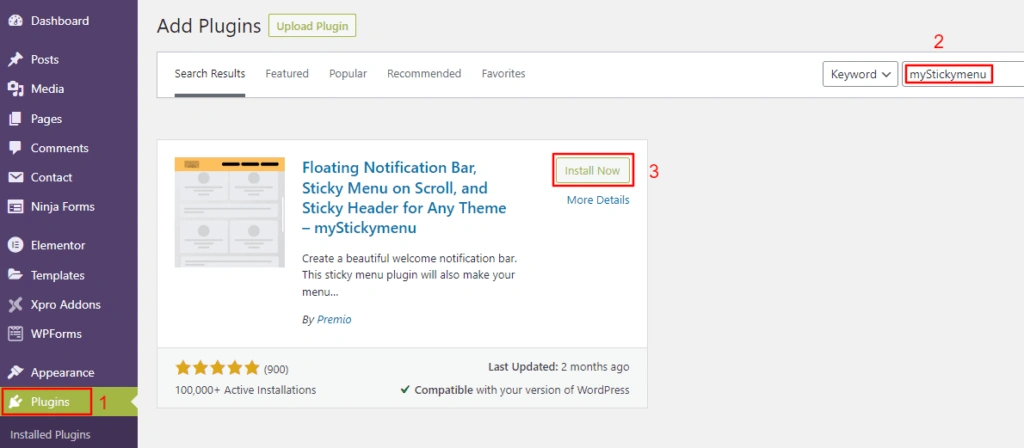Click the Contact envelope icon
Viewport: 1024px width, 448px height.
(x=15, y=177)
